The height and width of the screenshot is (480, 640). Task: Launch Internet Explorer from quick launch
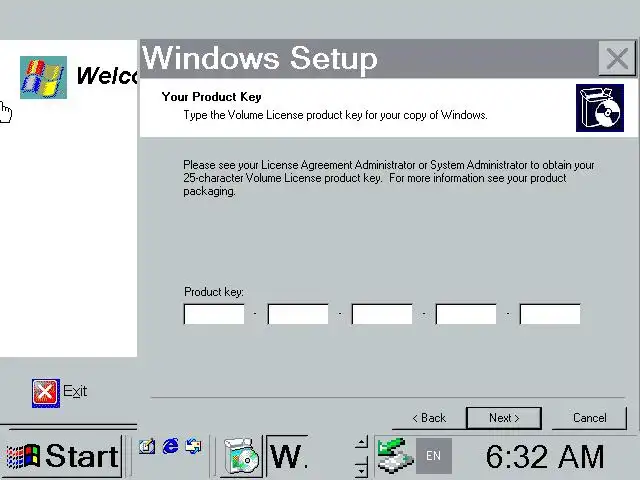[x=170, y=447]
